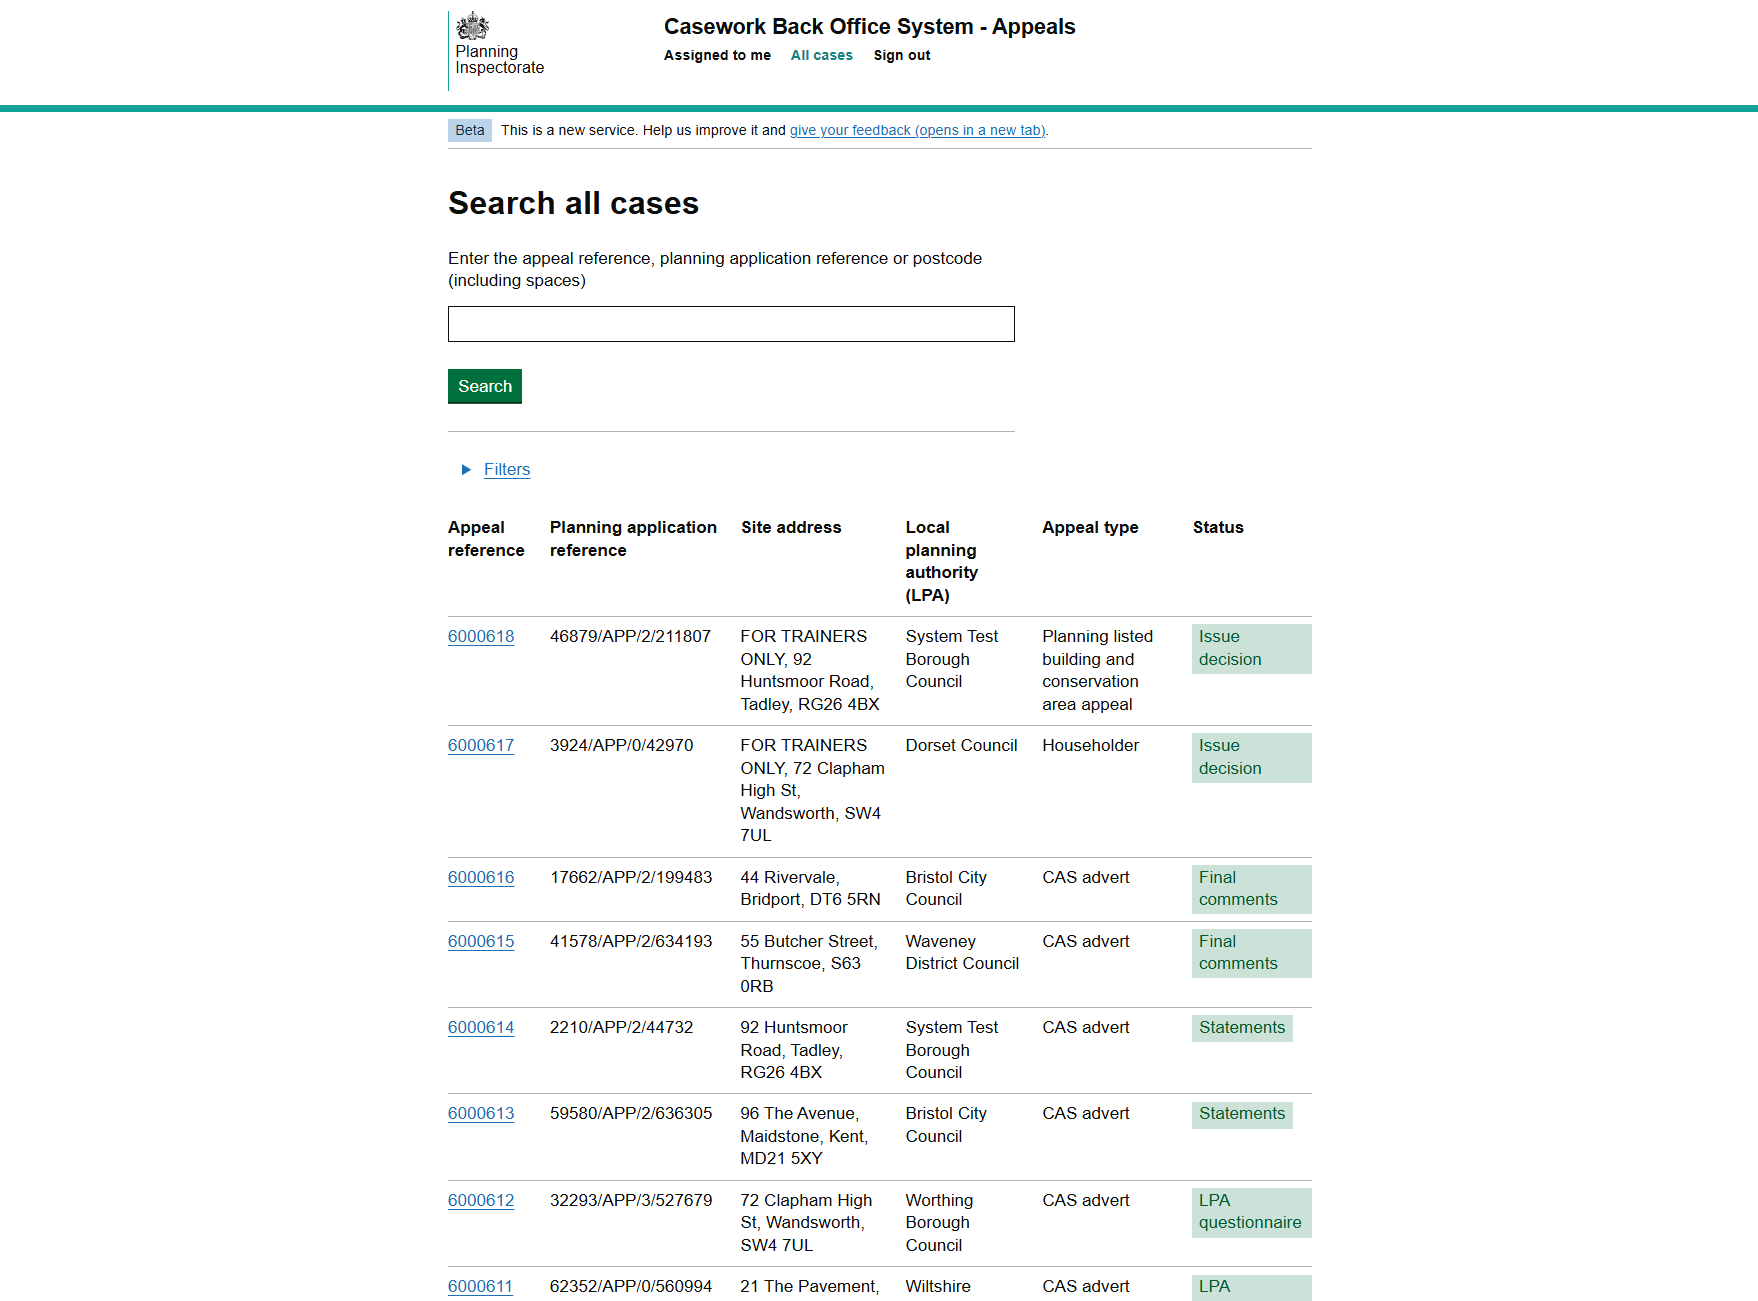This screenshot has width=1758, height=1301.
Task: Click Issue decision status tag for 6000618
Action: click(1250, 649)
